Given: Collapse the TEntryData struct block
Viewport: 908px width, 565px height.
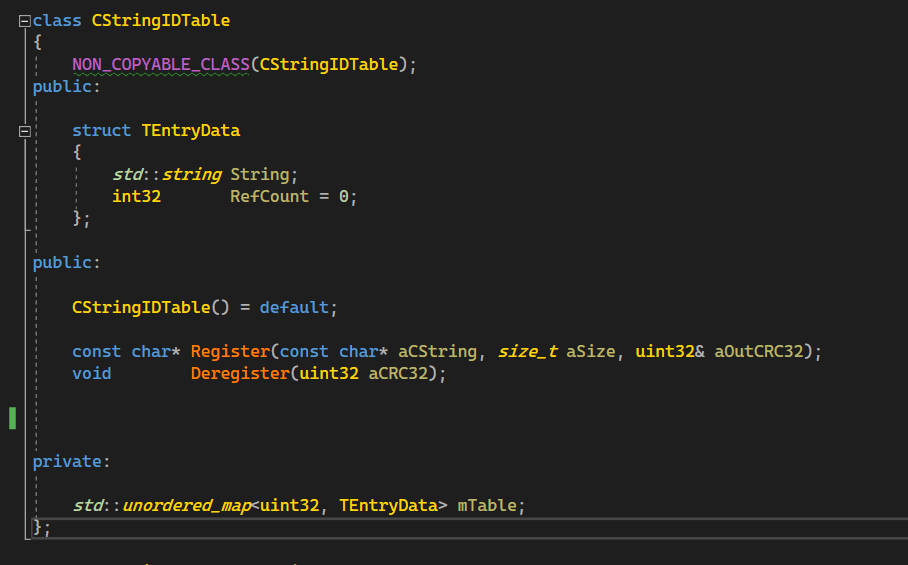Looking at the screenshot, I should pyautogui.click(x=25, y=131).
